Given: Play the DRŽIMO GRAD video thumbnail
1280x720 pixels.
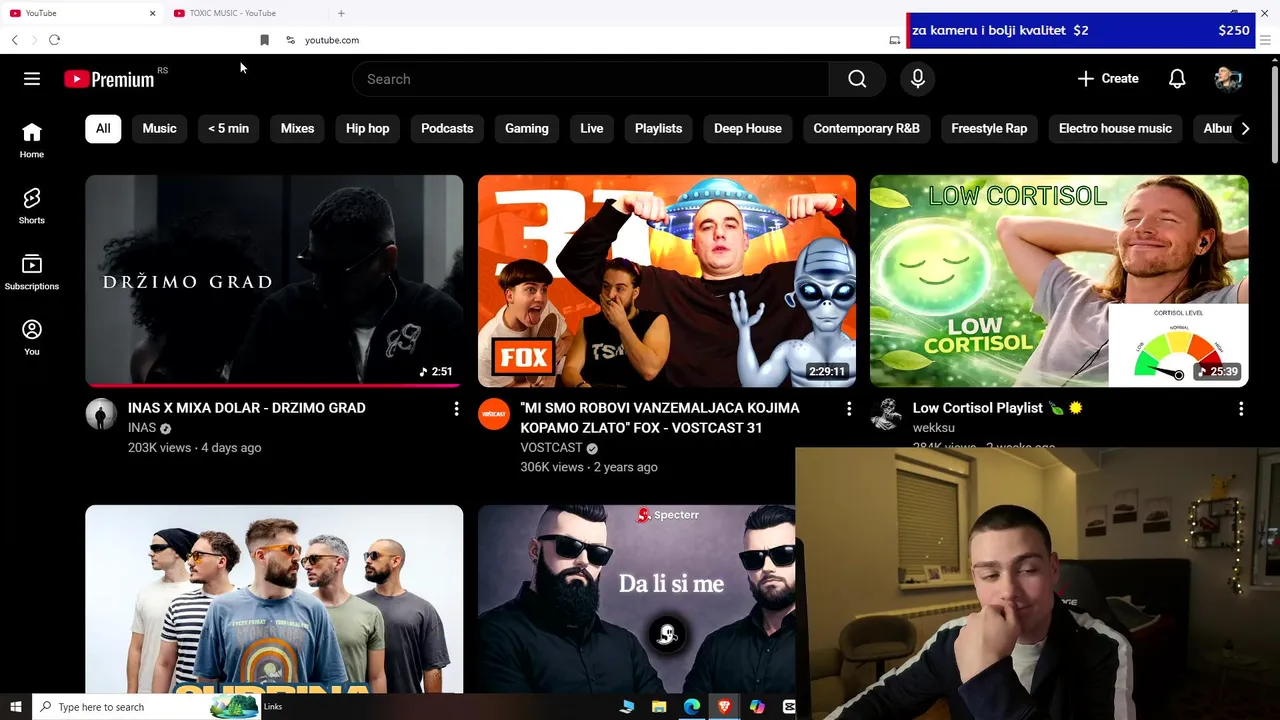Looking at the screenshot, I should pos(274,281).
